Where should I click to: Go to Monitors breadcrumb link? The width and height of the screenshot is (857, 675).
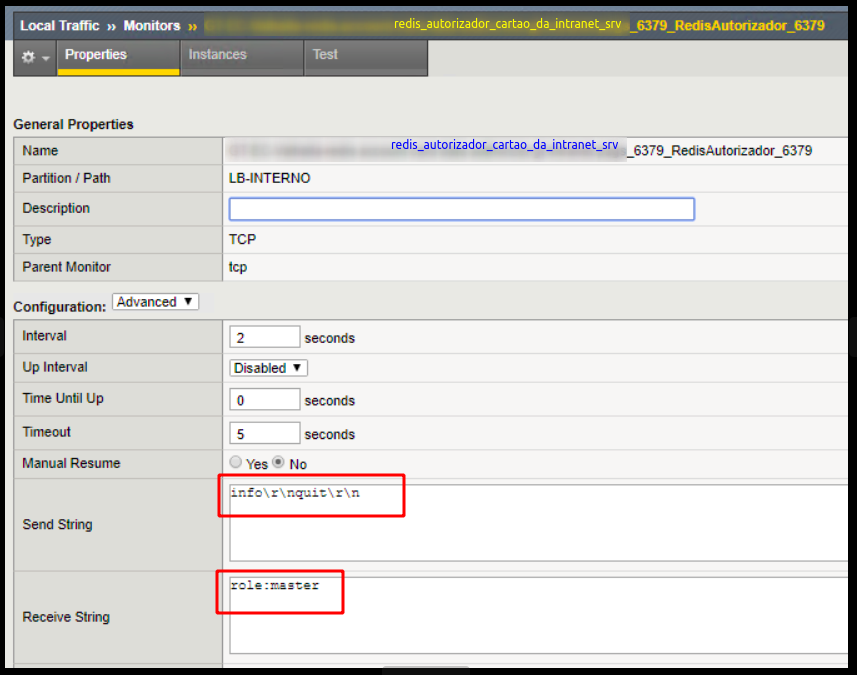151,26
